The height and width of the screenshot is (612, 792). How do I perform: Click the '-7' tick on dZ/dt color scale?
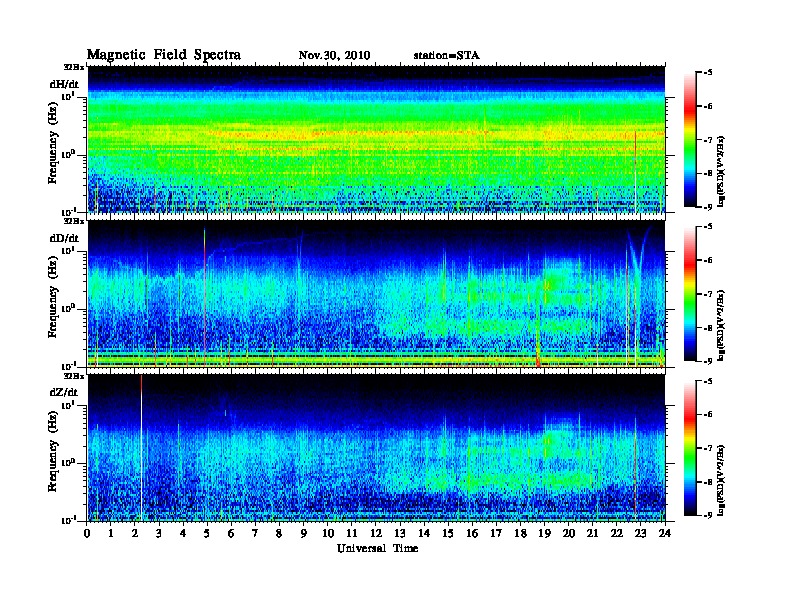708,448
